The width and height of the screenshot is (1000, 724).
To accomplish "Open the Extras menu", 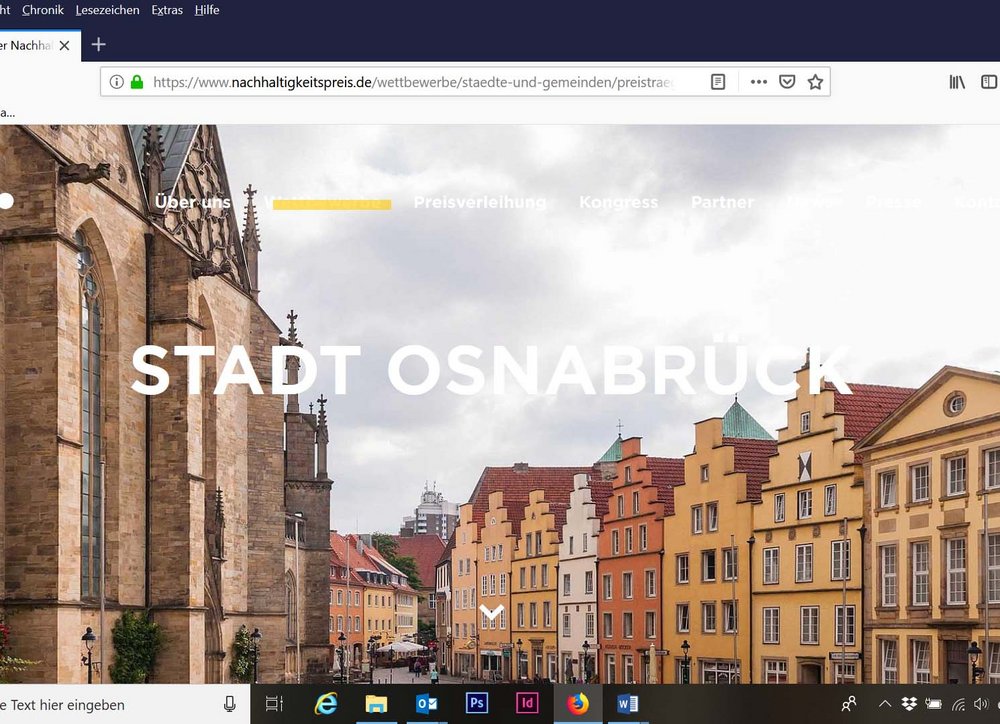I will pos(167,10).
